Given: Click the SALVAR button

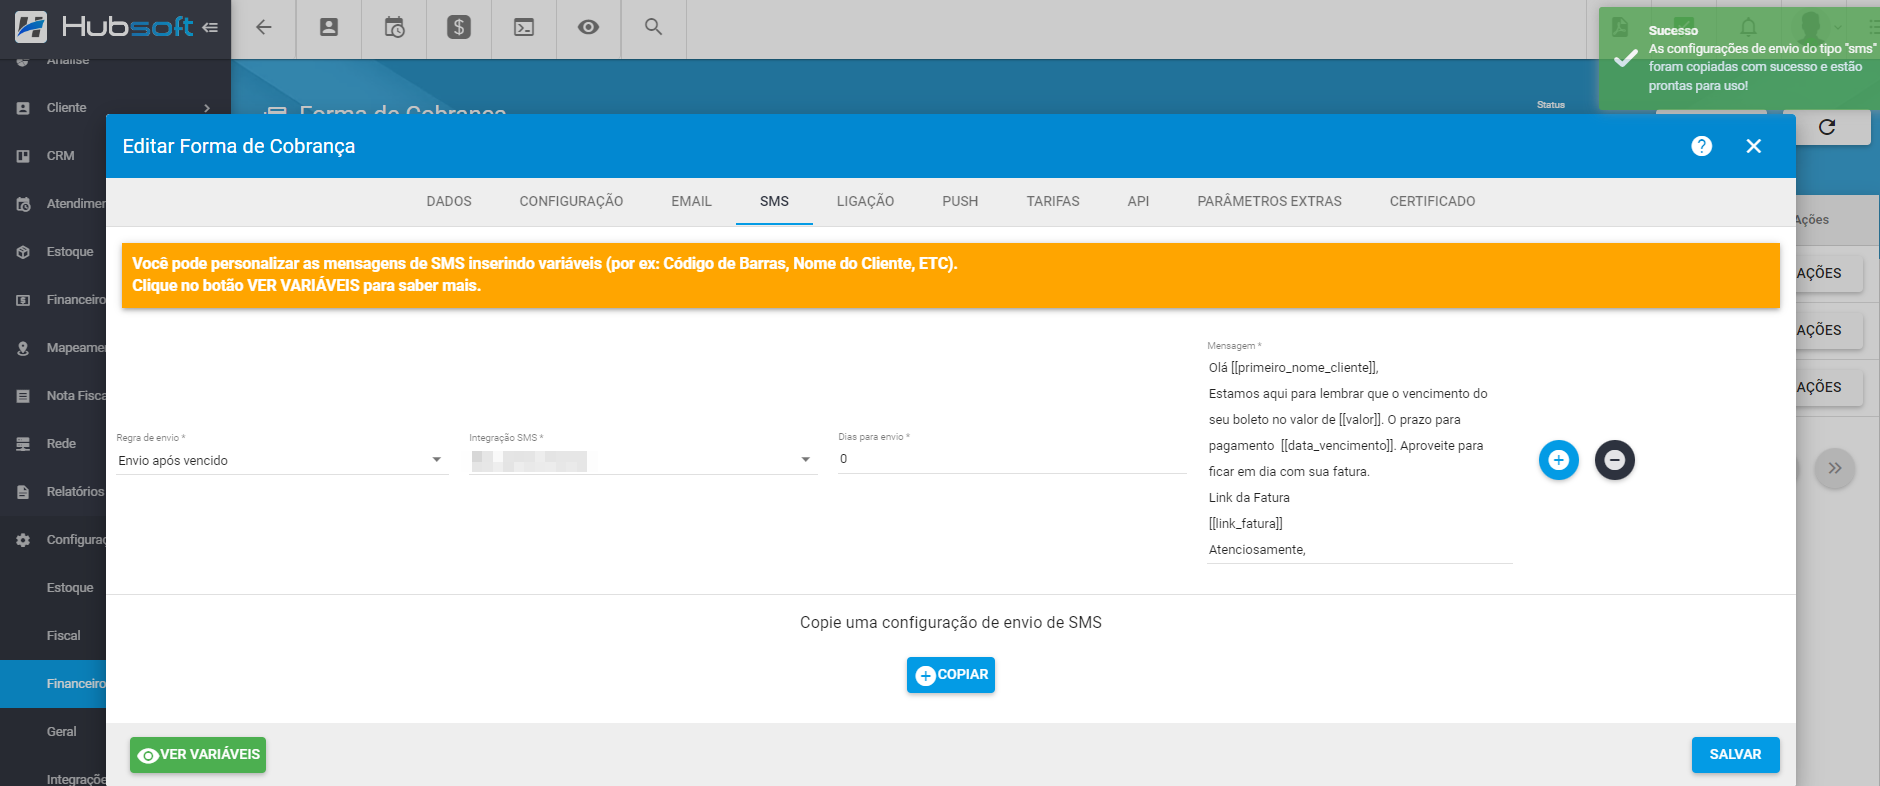Looking at the screenshot, I should click(1735, 755).
